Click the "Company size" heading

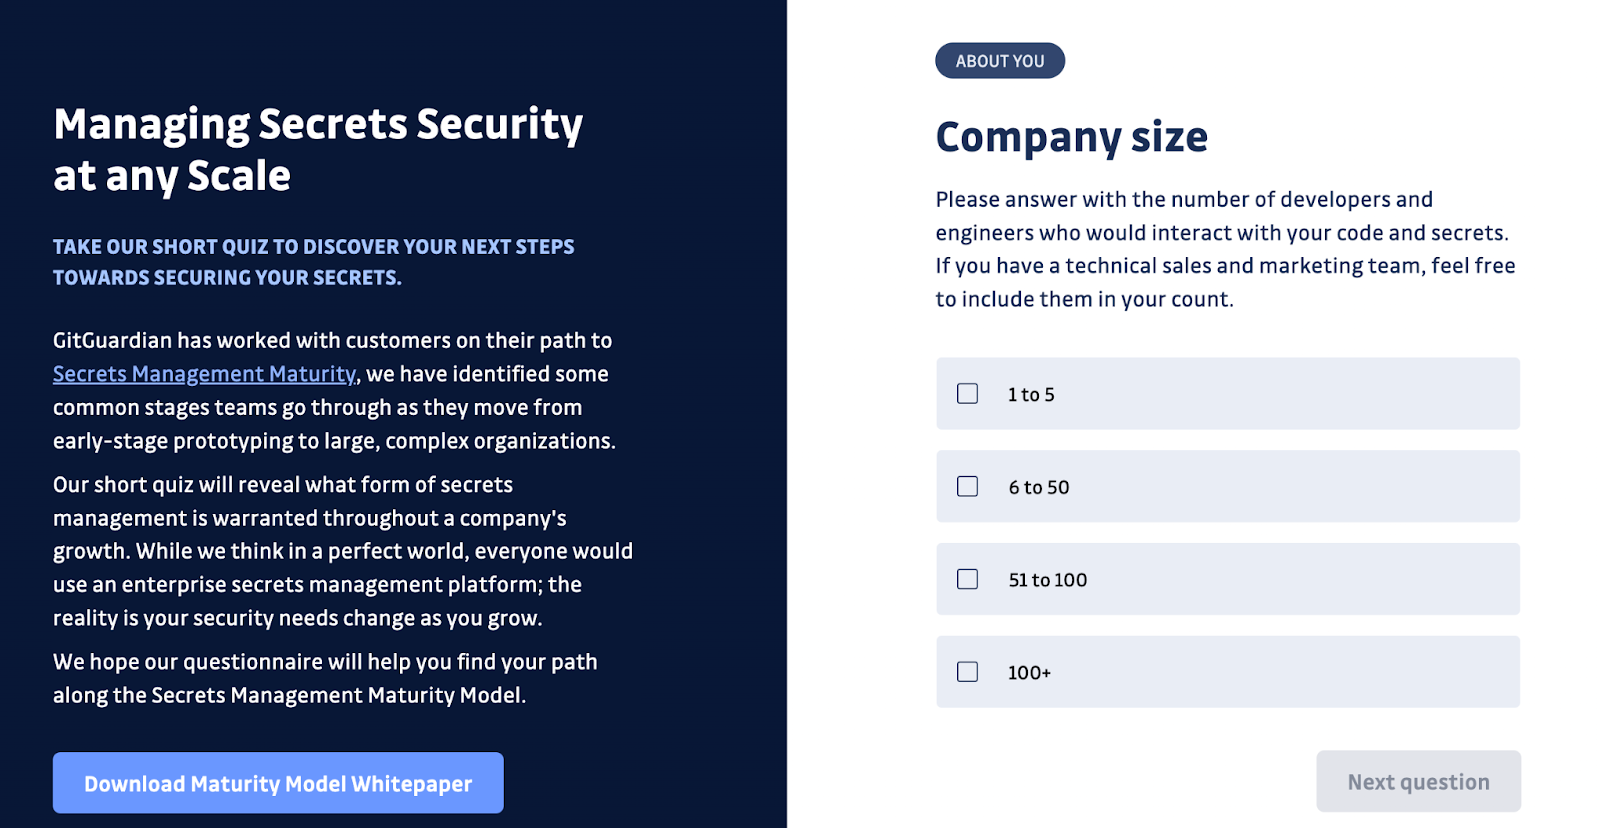pos(1070,137)
